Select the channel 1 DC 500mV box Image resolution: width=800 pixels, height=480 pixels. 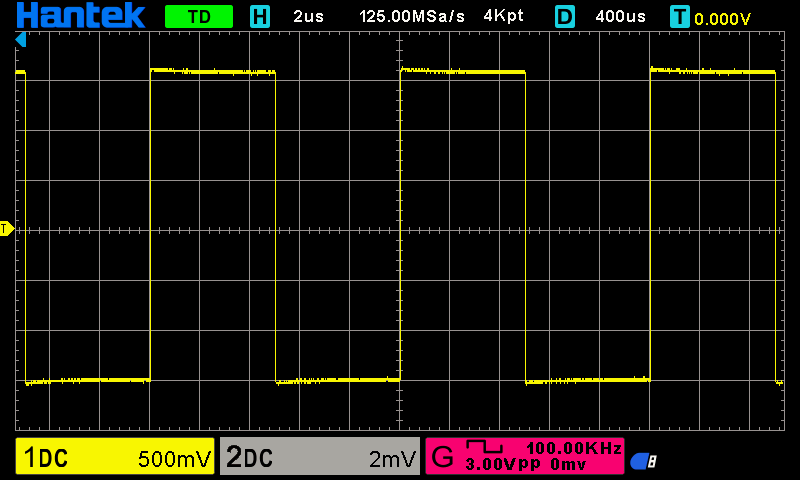115,456
